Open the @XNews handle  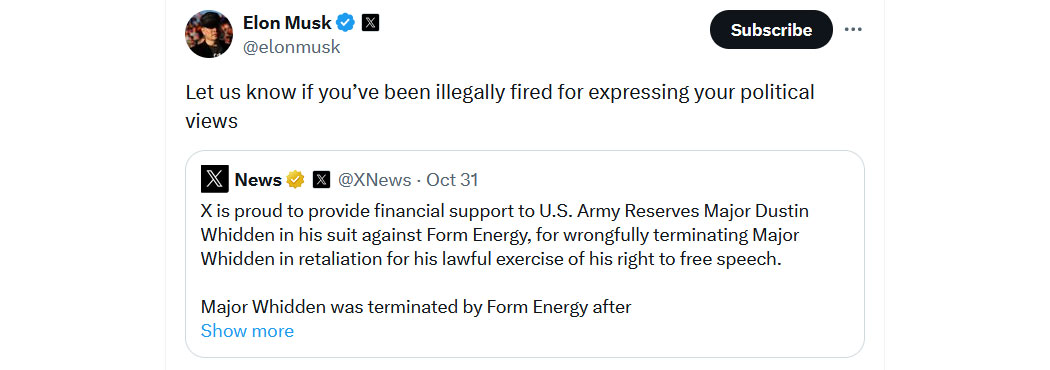click(374, 179)
